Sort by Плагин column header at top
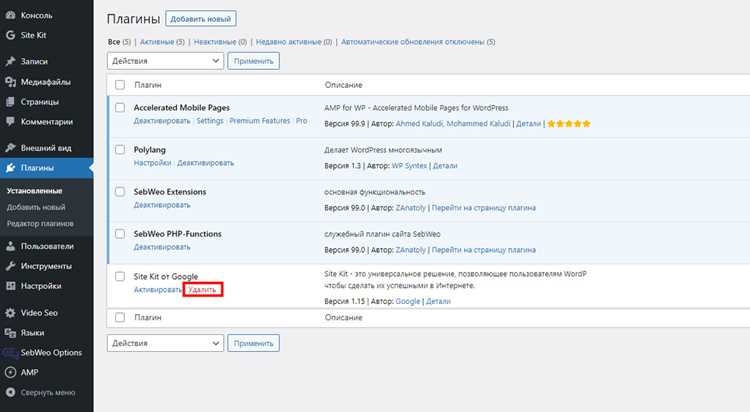This screenshot has height=412, width=750. click(x=148, y=85)
